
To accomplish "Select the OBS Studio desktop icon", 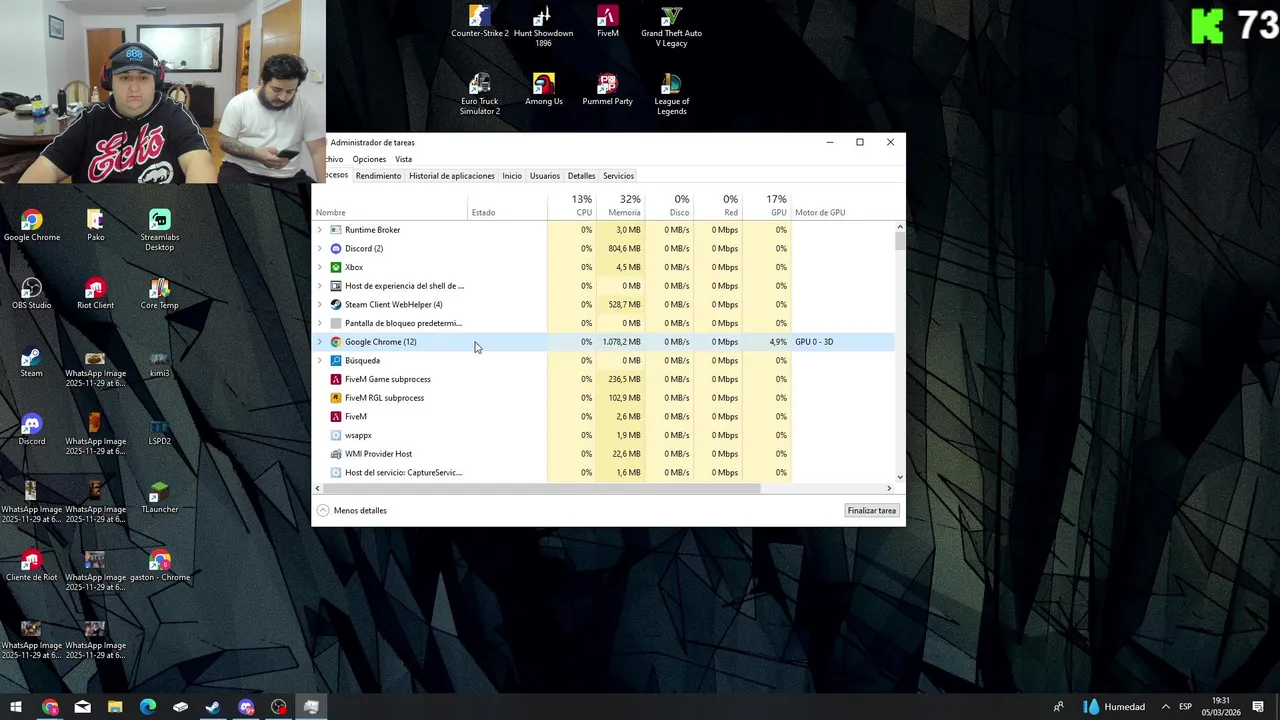I will (32, 294).
